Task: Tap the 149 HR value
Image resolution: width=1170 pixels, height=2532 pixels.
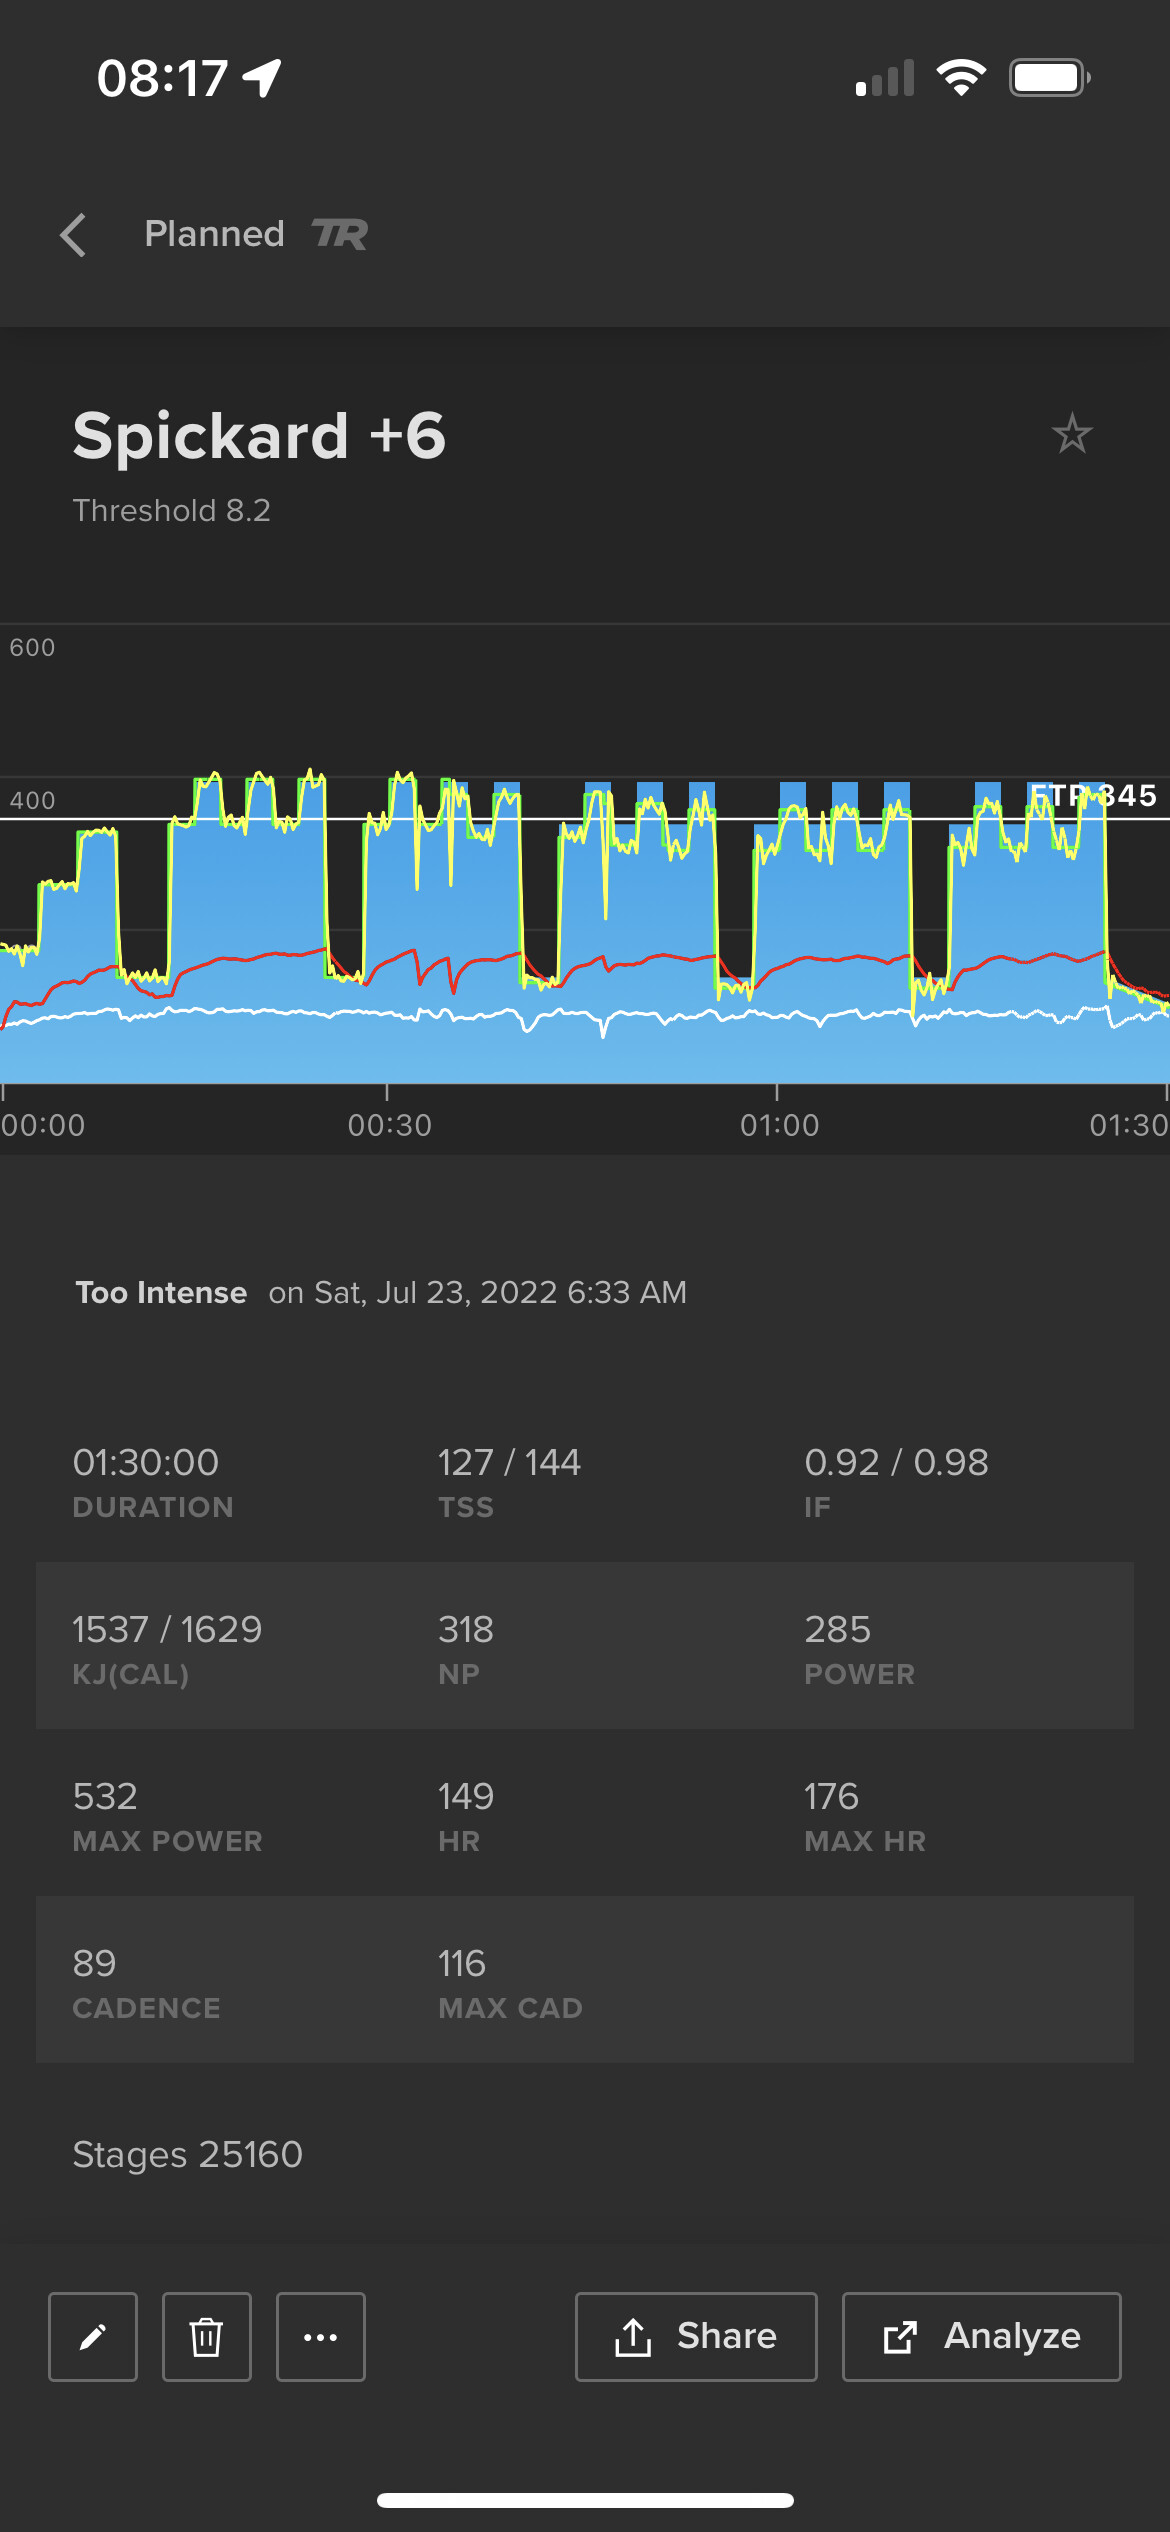Action: click(x=466, y=1797)
